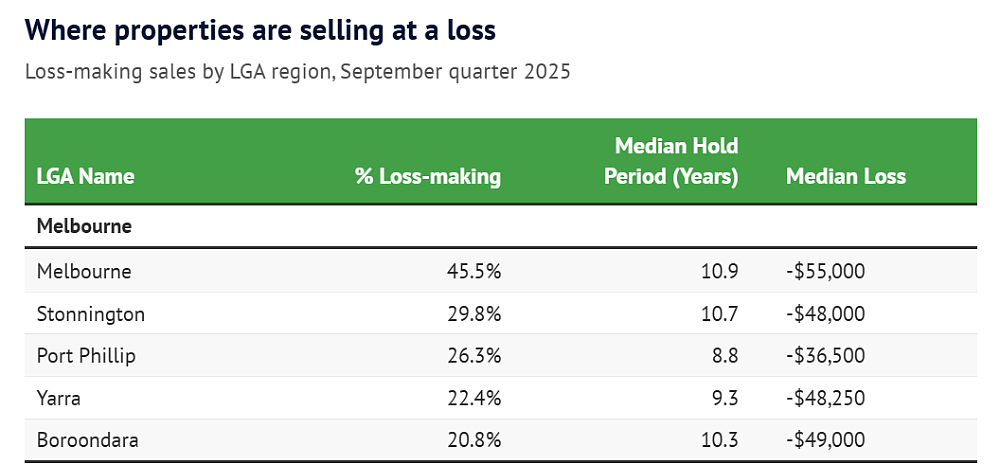Click the Median Hold Period (Years) header
Viewport: 1000px width, 468px height.
671,161
